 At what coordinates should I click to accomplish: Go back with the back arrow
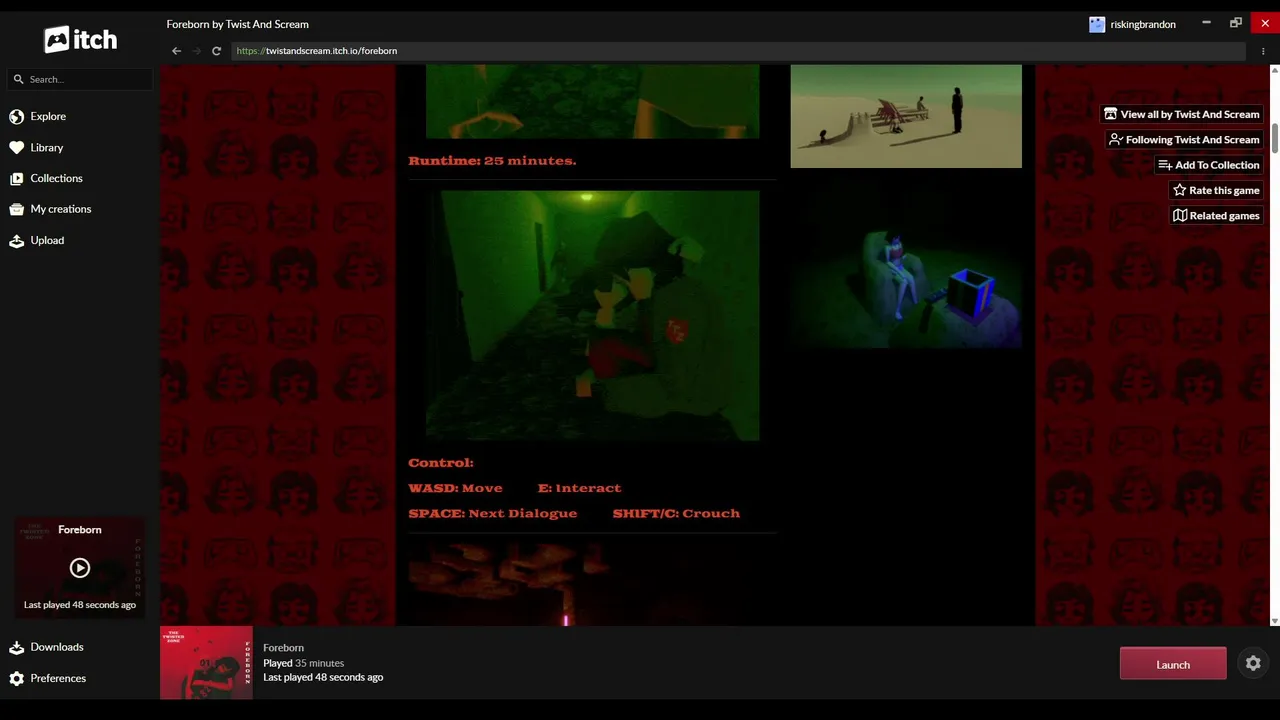tap(177, 51)
